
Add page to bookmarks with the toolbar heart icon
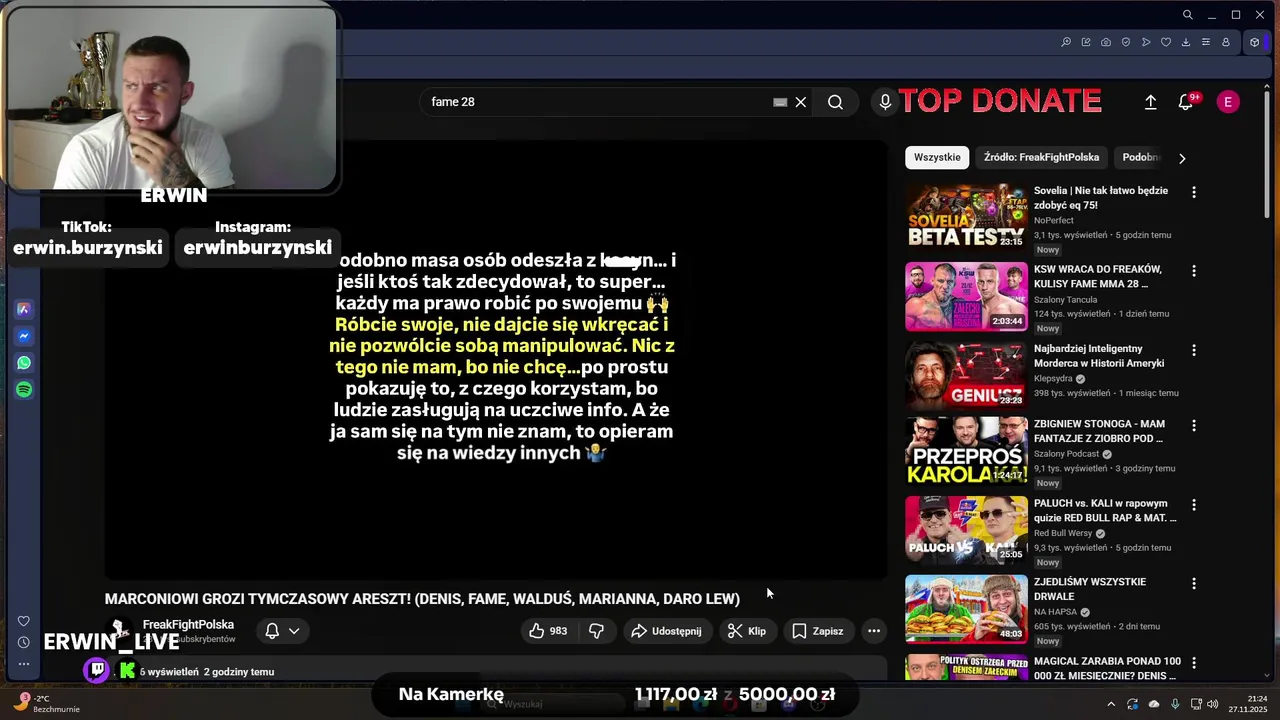[1166, 42]
